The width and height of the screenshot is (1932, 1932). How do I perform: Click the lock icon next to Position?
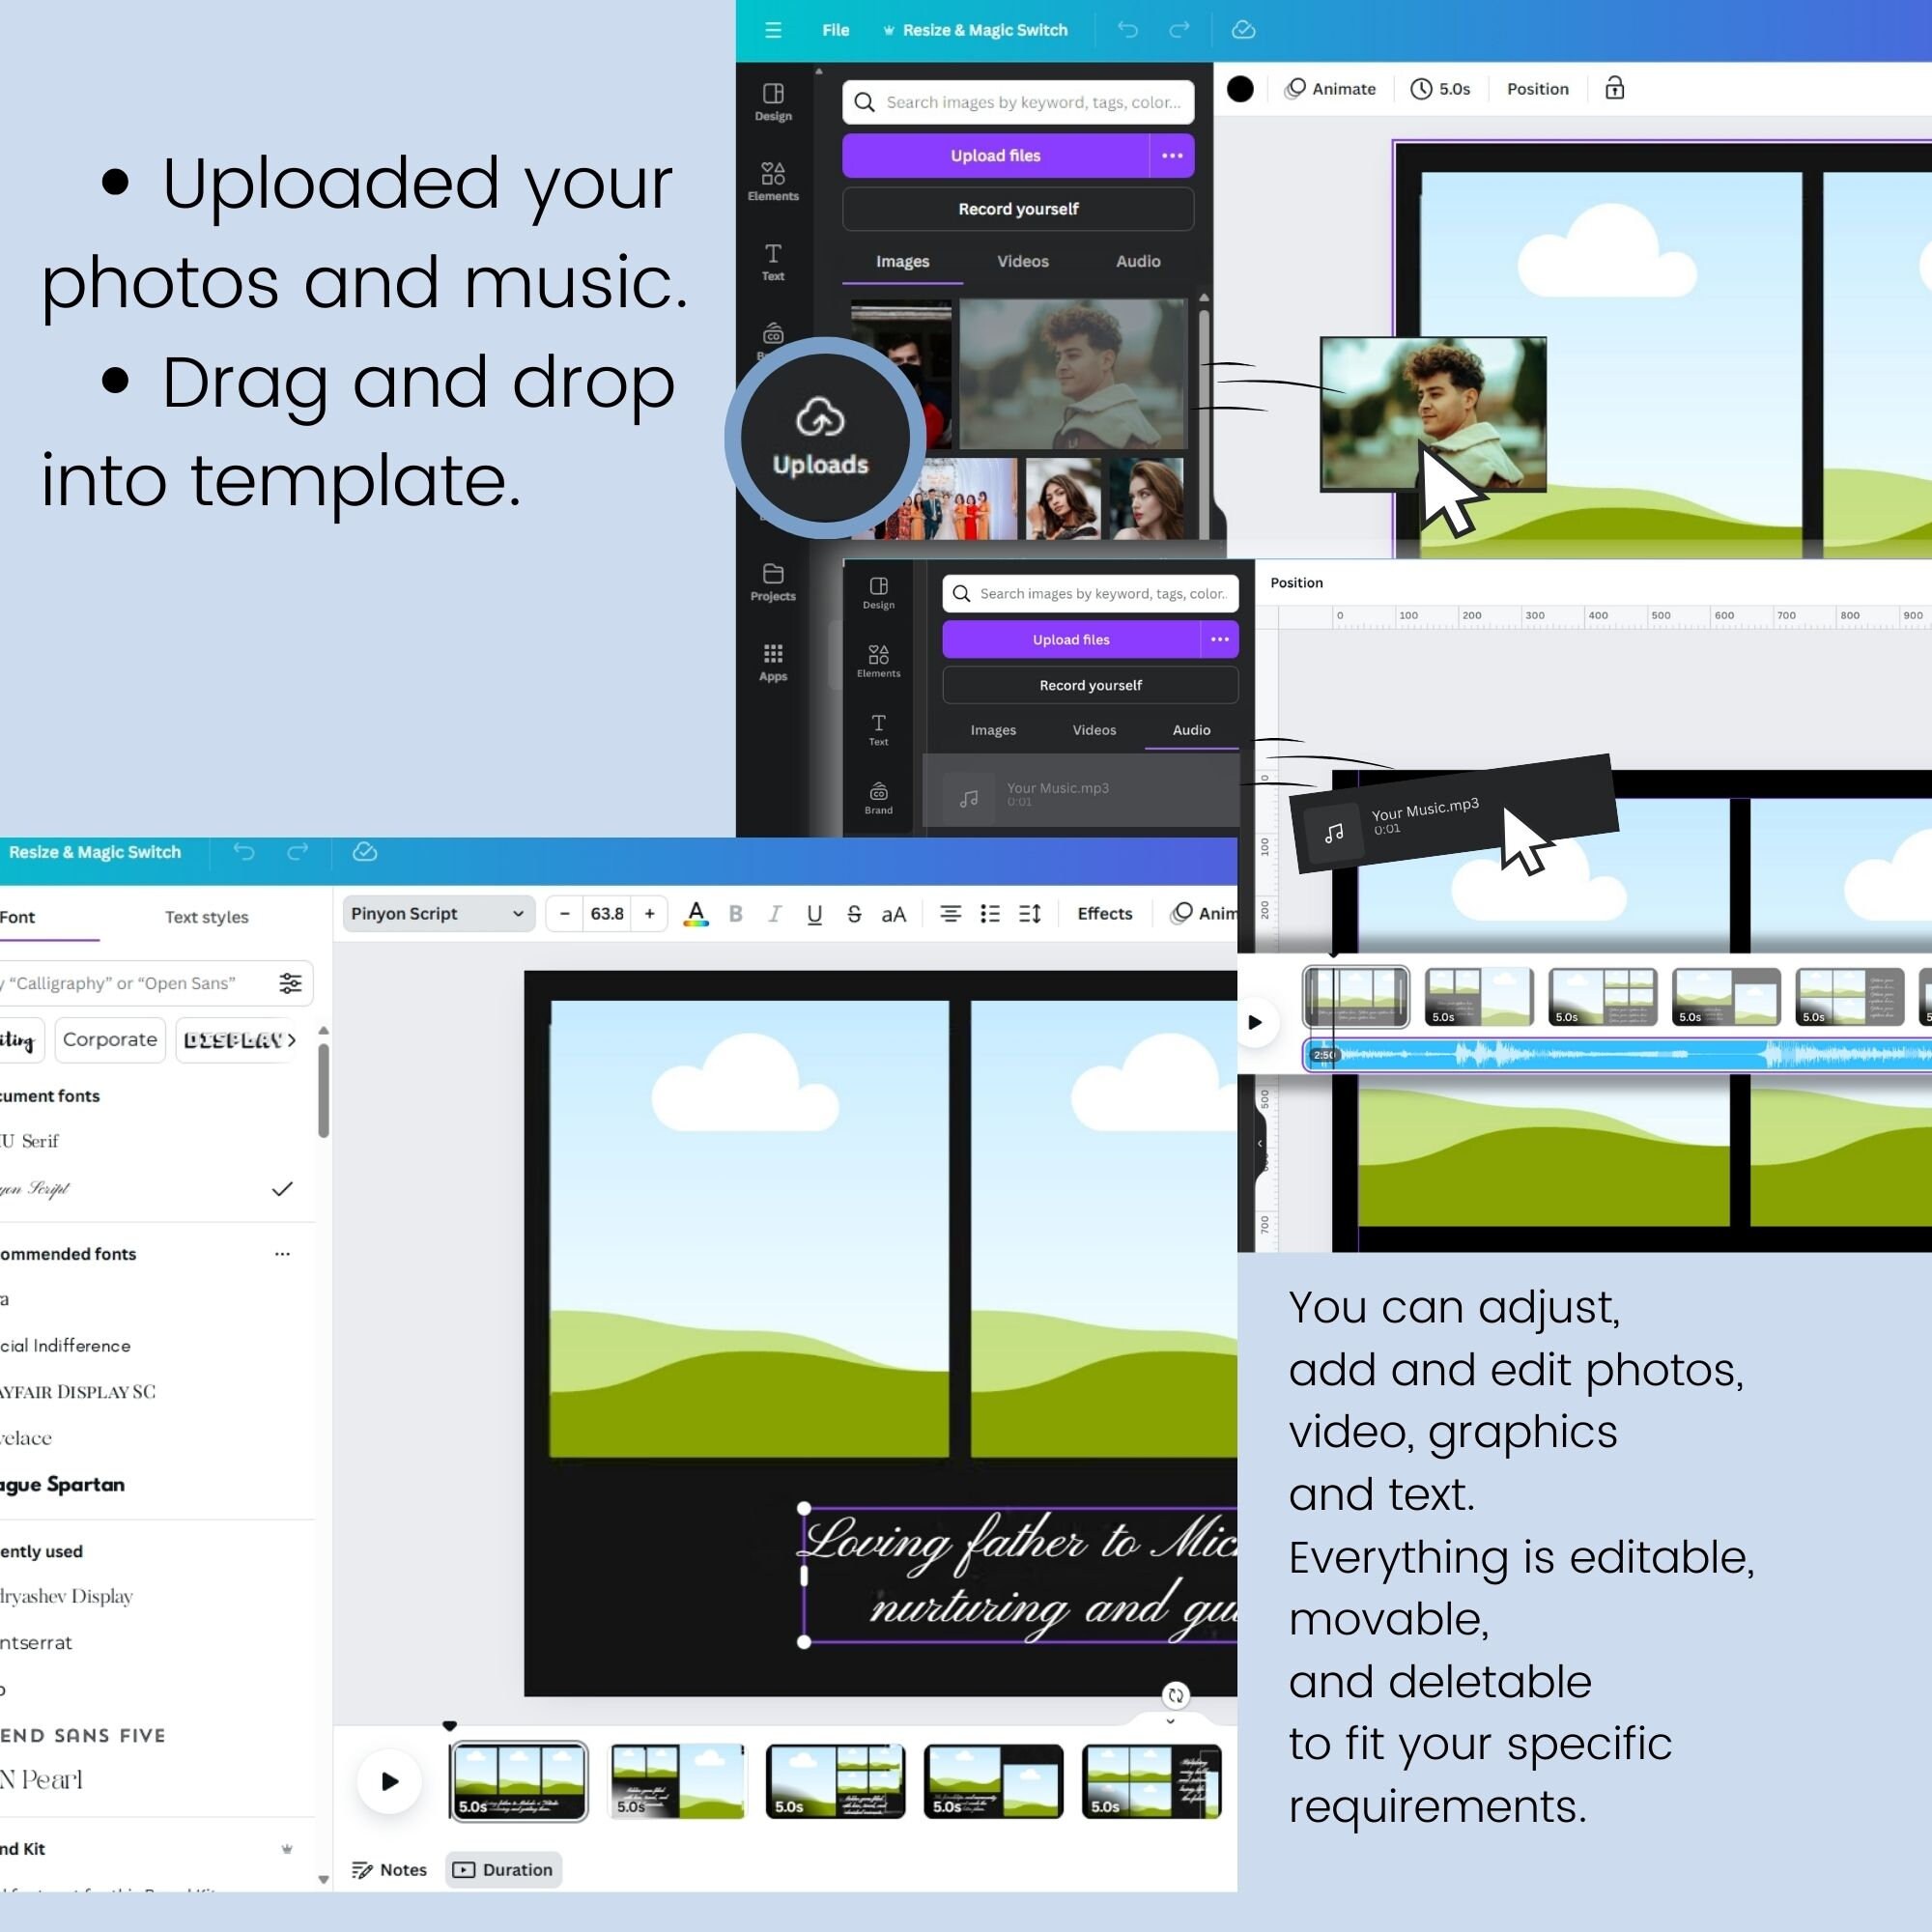(x=1614, y=88)
